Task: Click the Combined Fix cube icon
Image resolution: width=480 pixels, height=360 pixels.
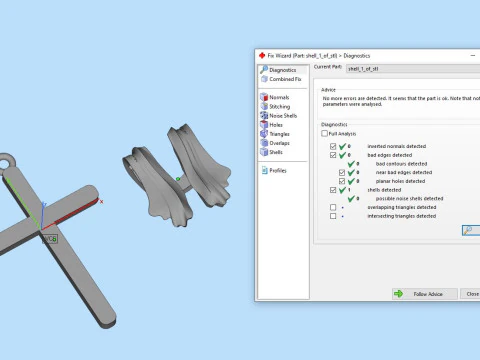Action: point(264,79)
